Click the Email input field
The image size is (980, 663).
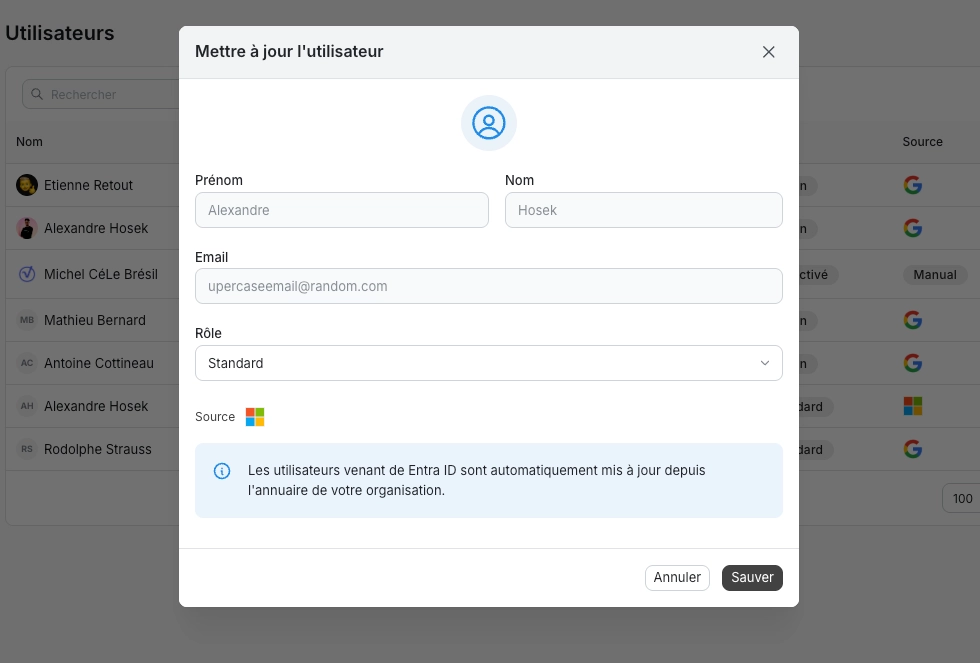point(488,286)
